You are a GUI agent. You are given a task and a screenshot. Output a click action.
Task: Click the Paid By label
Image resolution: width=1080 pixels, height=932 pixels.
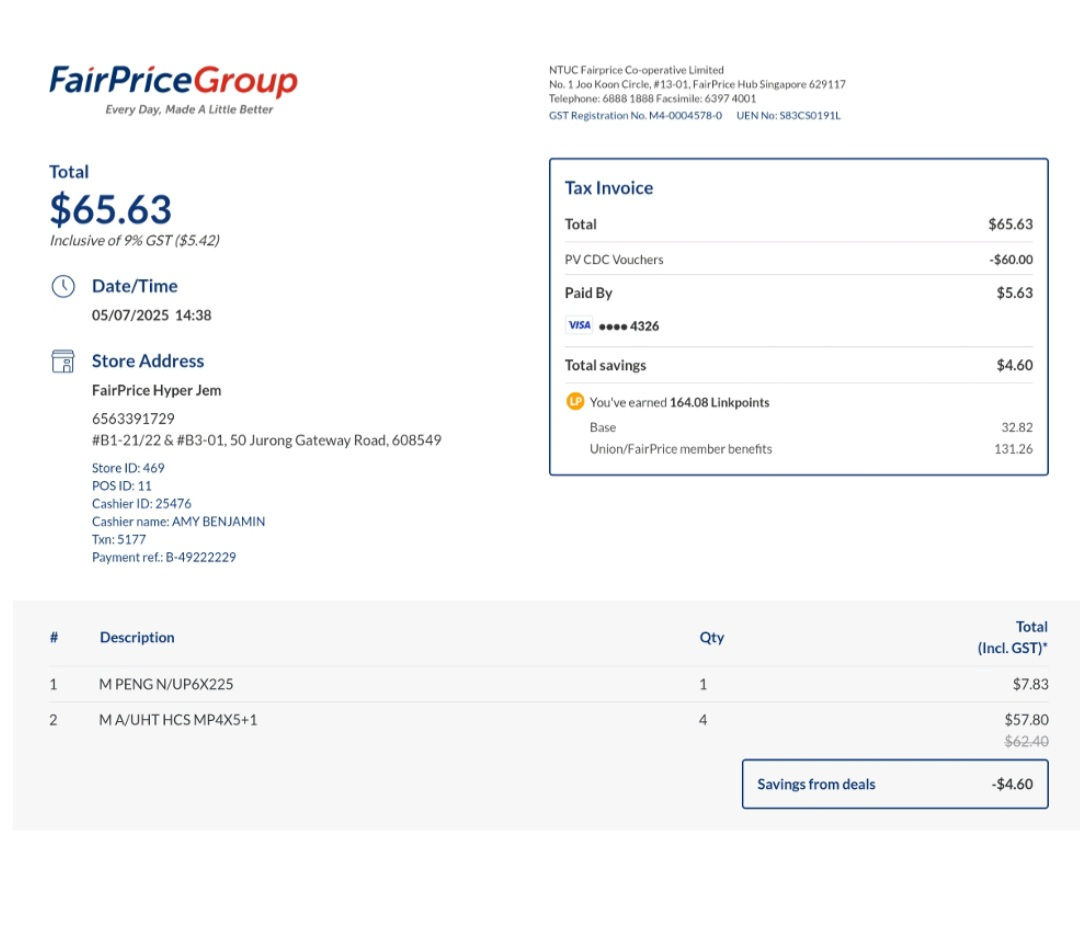click(588, 293)
